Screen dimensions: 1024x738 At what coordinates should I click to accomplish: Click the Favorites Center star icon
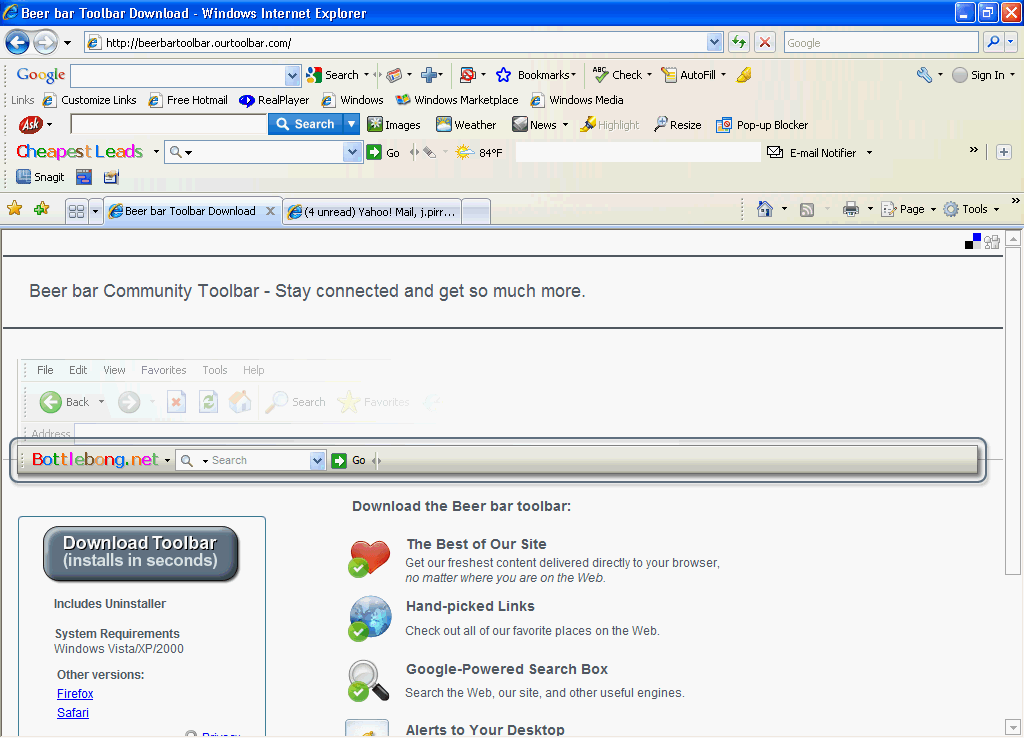[15, 209]
